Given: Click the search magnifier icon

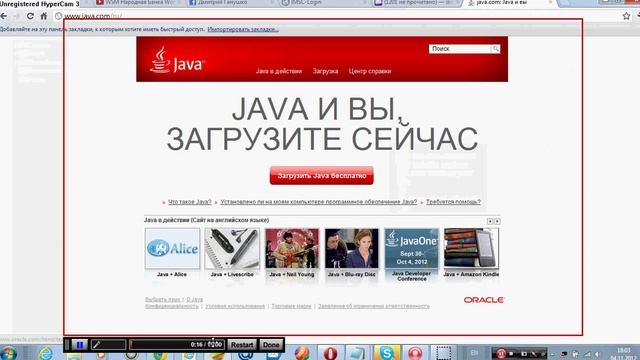Looking at the screenshot, I should 496,49.
